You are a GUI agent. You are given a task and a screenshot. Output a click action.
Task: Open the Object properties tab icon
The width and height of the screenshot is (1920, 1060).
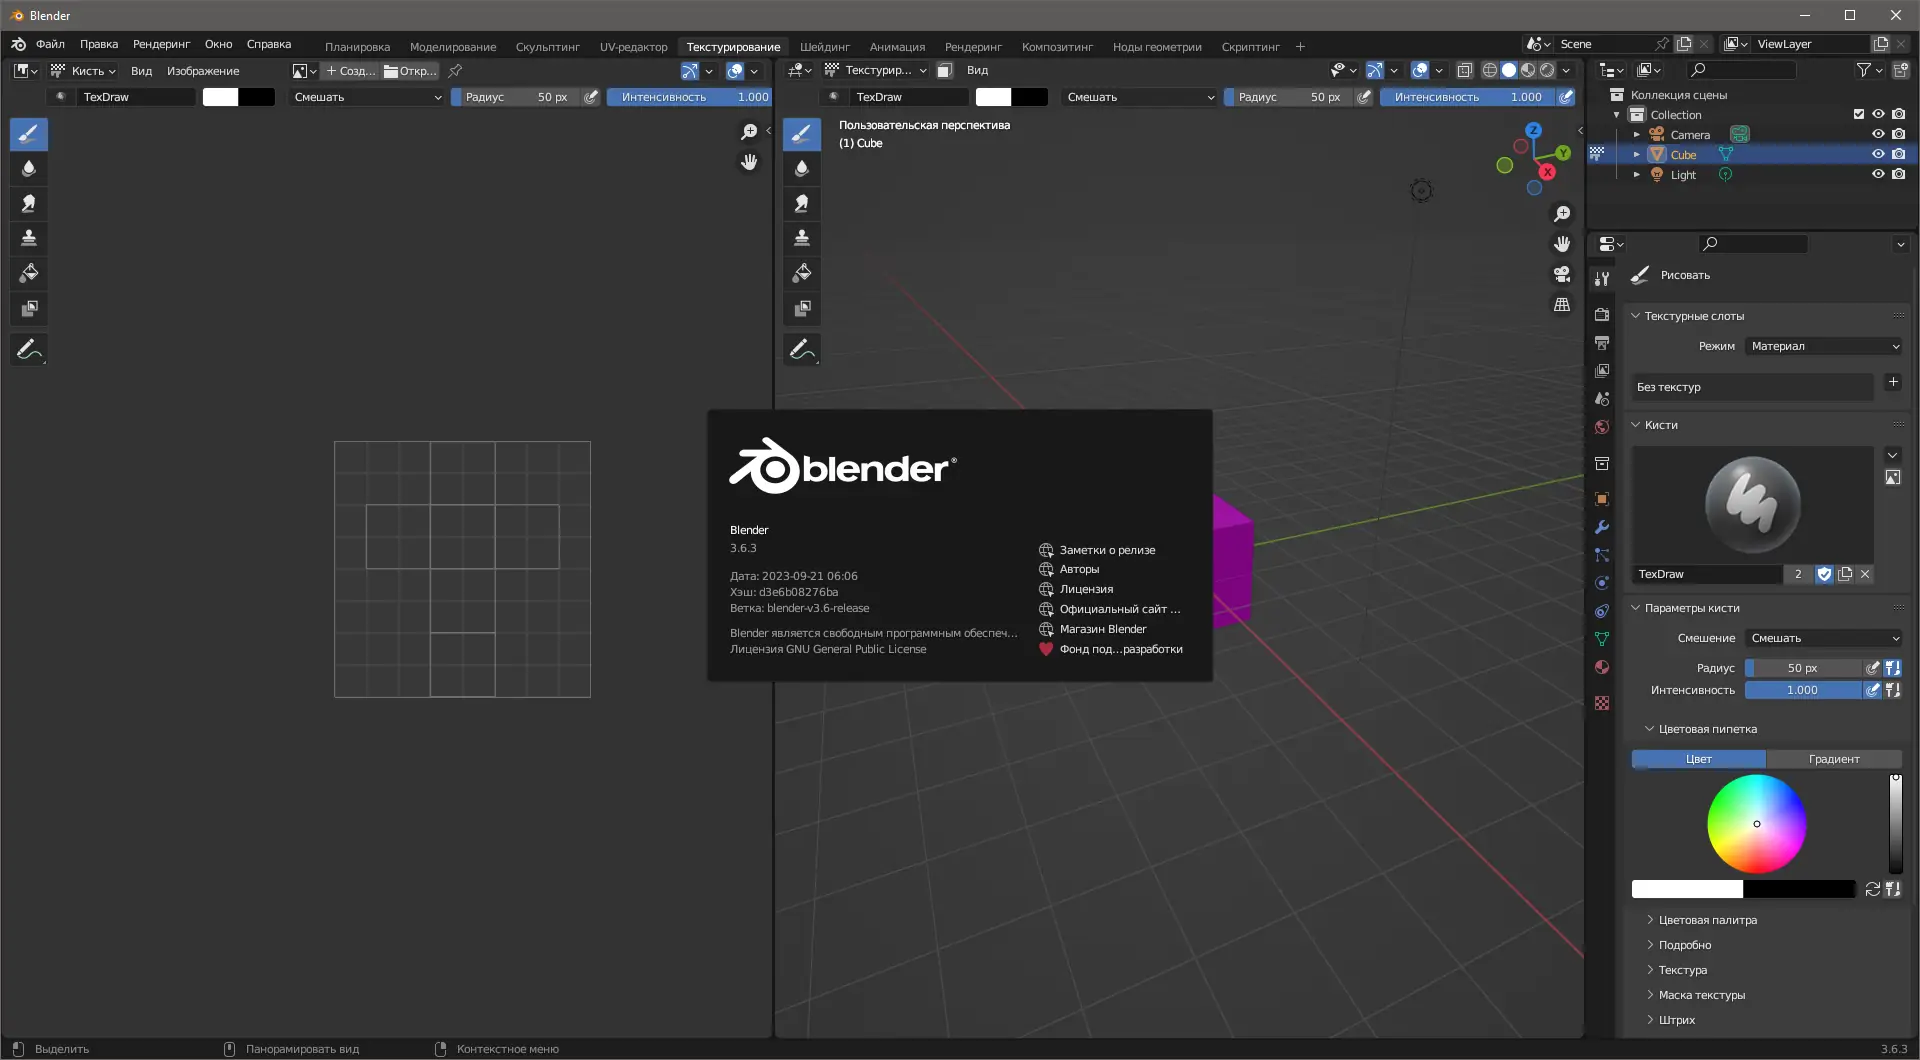tap(1602, 499)
